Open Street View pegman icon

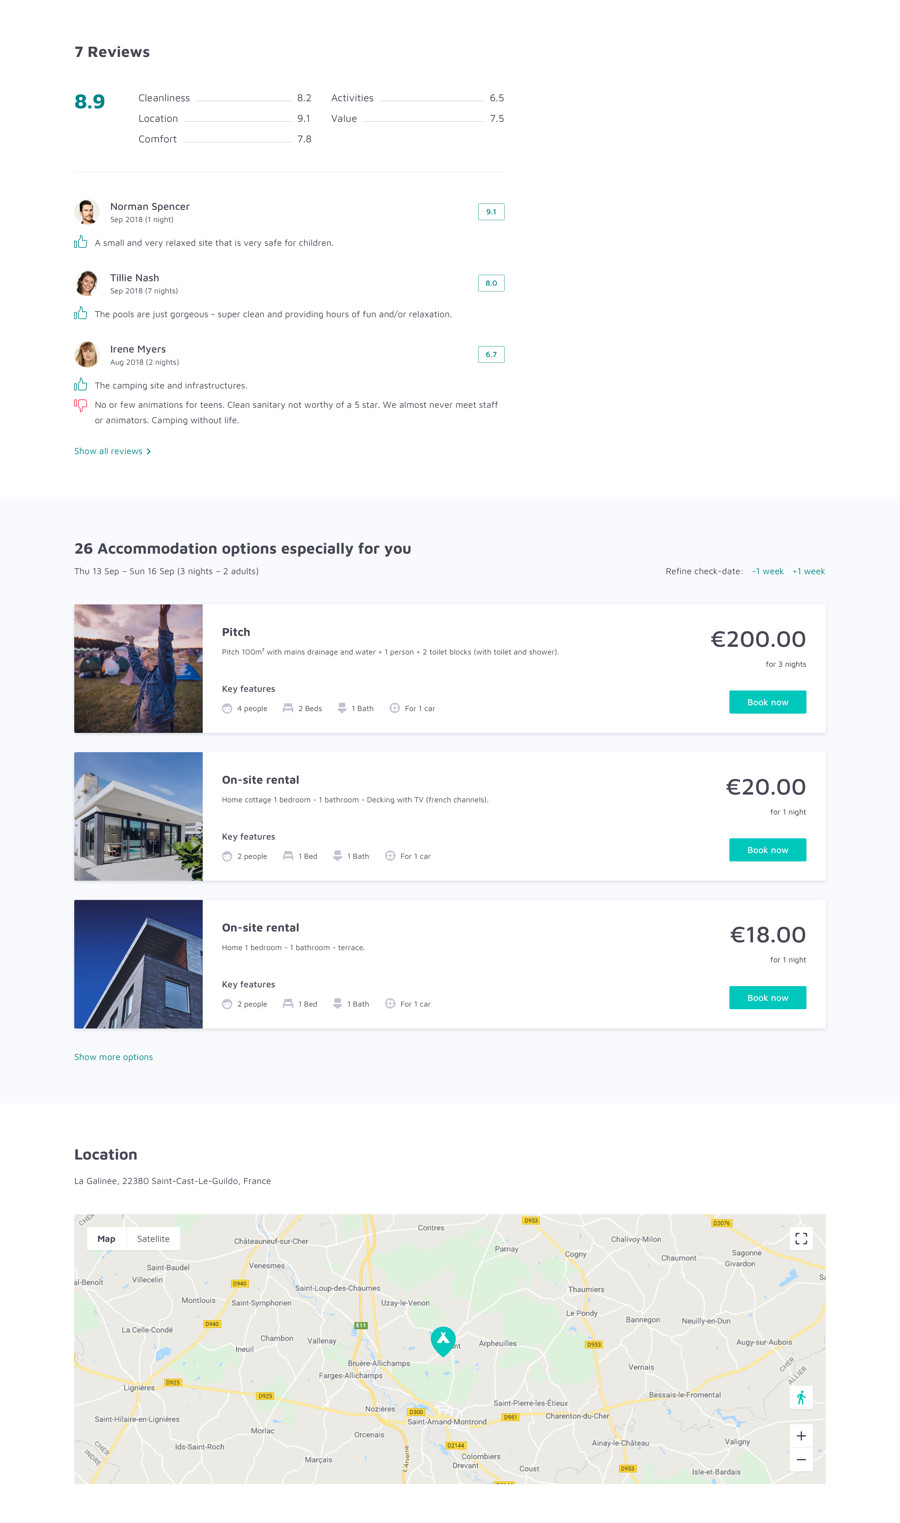pyautogui.click(x=801, y=1397)
